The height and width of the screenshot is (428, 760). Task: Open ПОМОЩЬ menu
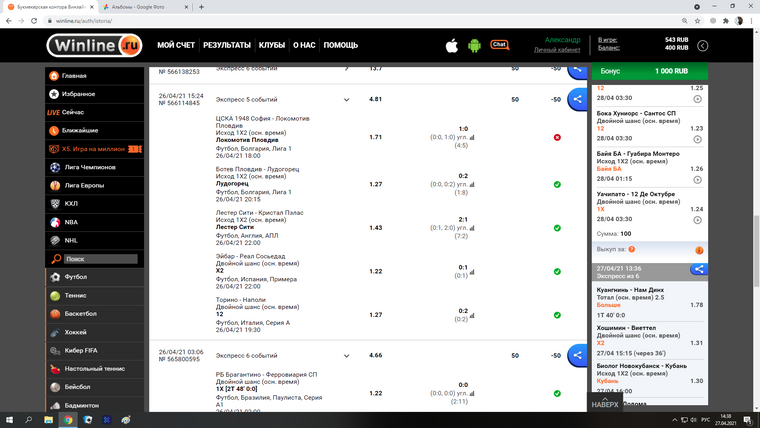tap(341, 45)
